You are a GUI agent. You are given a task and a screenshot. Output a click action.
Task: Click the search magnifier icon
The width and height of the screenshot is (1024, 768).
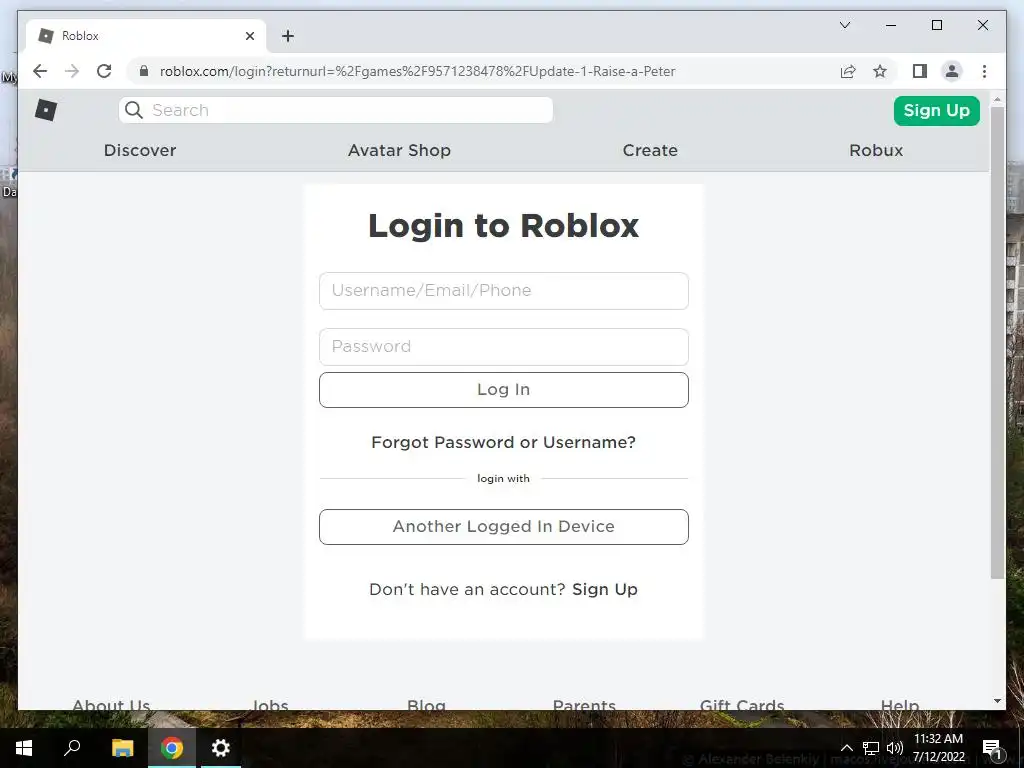(133, 110)
